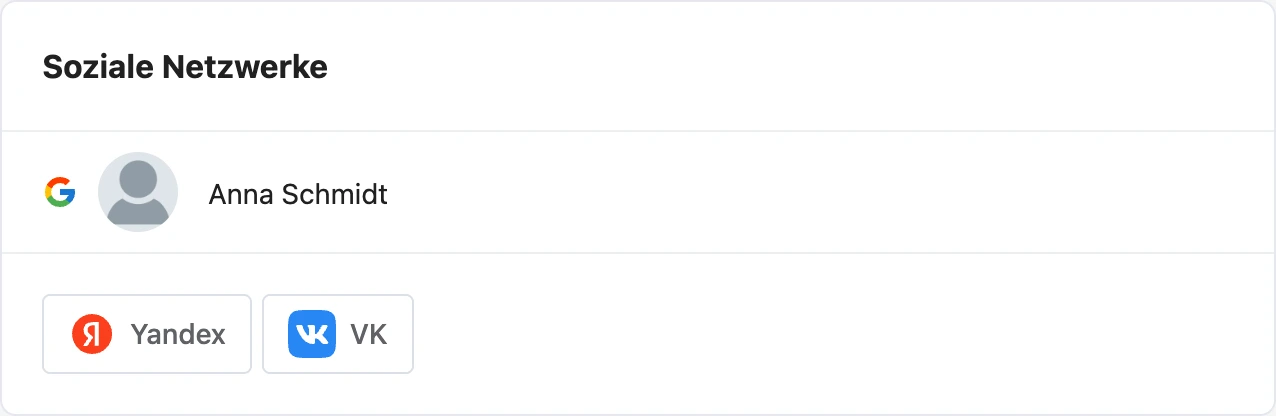Select the connected Google account row
This screenshot has height=416, width=1276.
point(638,192)
